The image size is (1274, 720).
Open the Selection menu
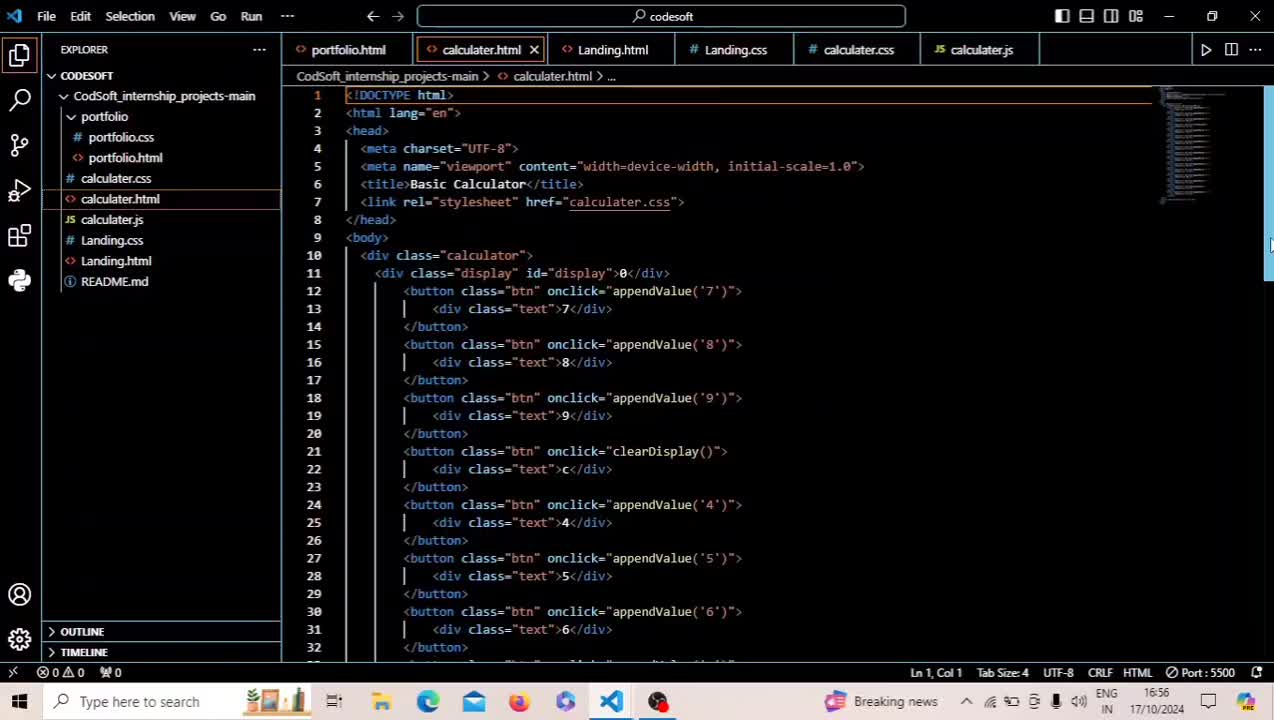tap(130, 16)
